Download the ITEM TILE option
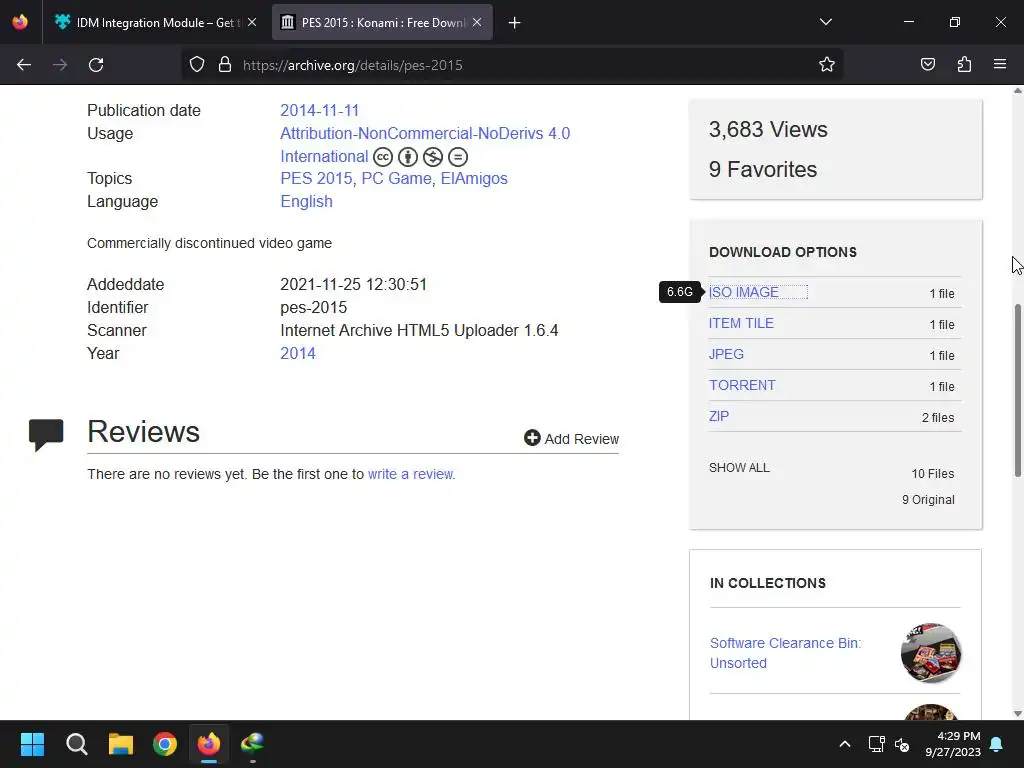 click(x=741, y=323)
